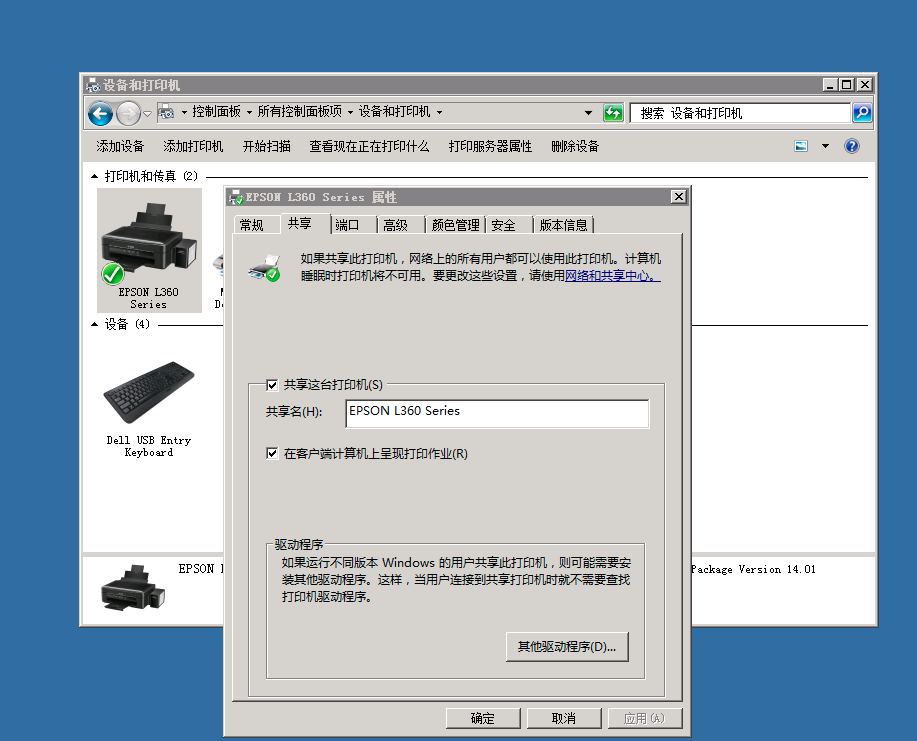Click the shared printer icon in the dialog
Image resolution: width=917 pixels, height=741 pixels.
(x=265, y=266)
